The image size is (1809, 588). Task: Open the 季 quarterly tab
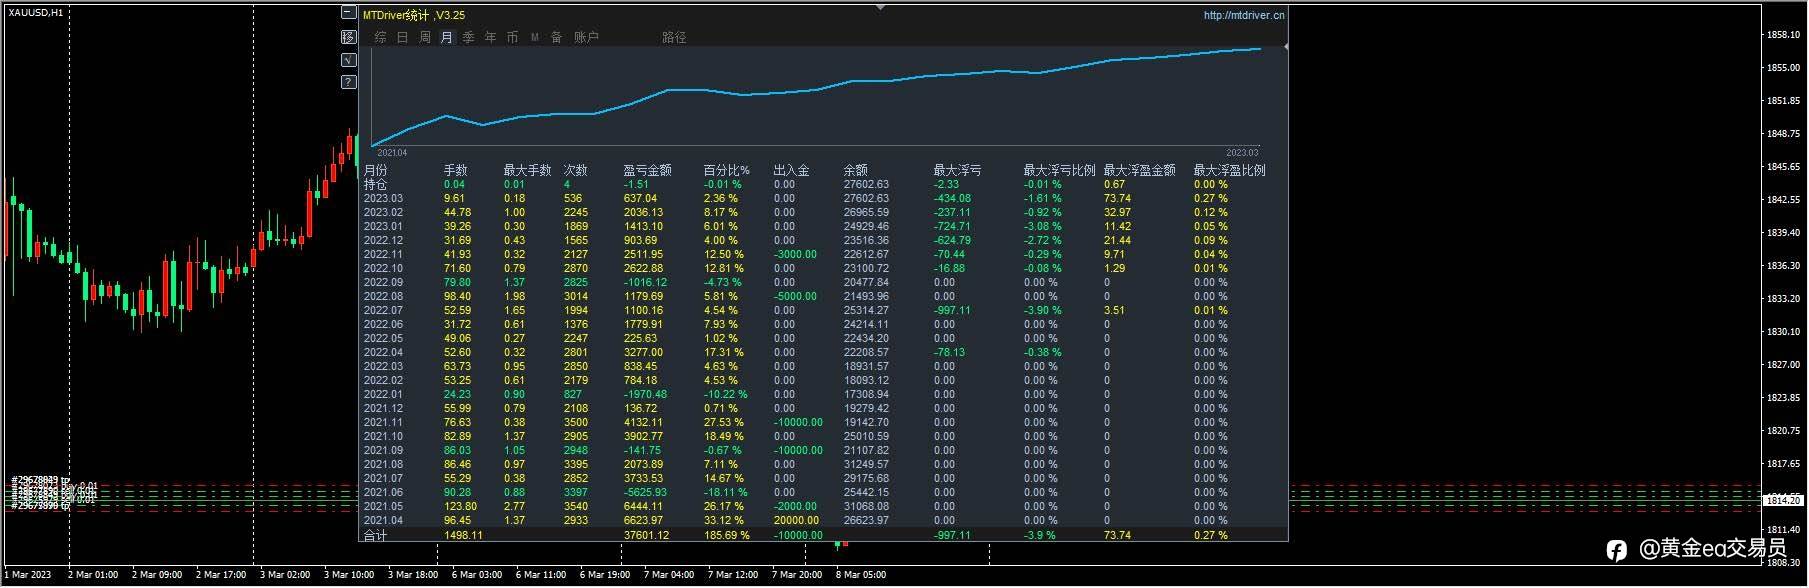click(x=468, y=37)
